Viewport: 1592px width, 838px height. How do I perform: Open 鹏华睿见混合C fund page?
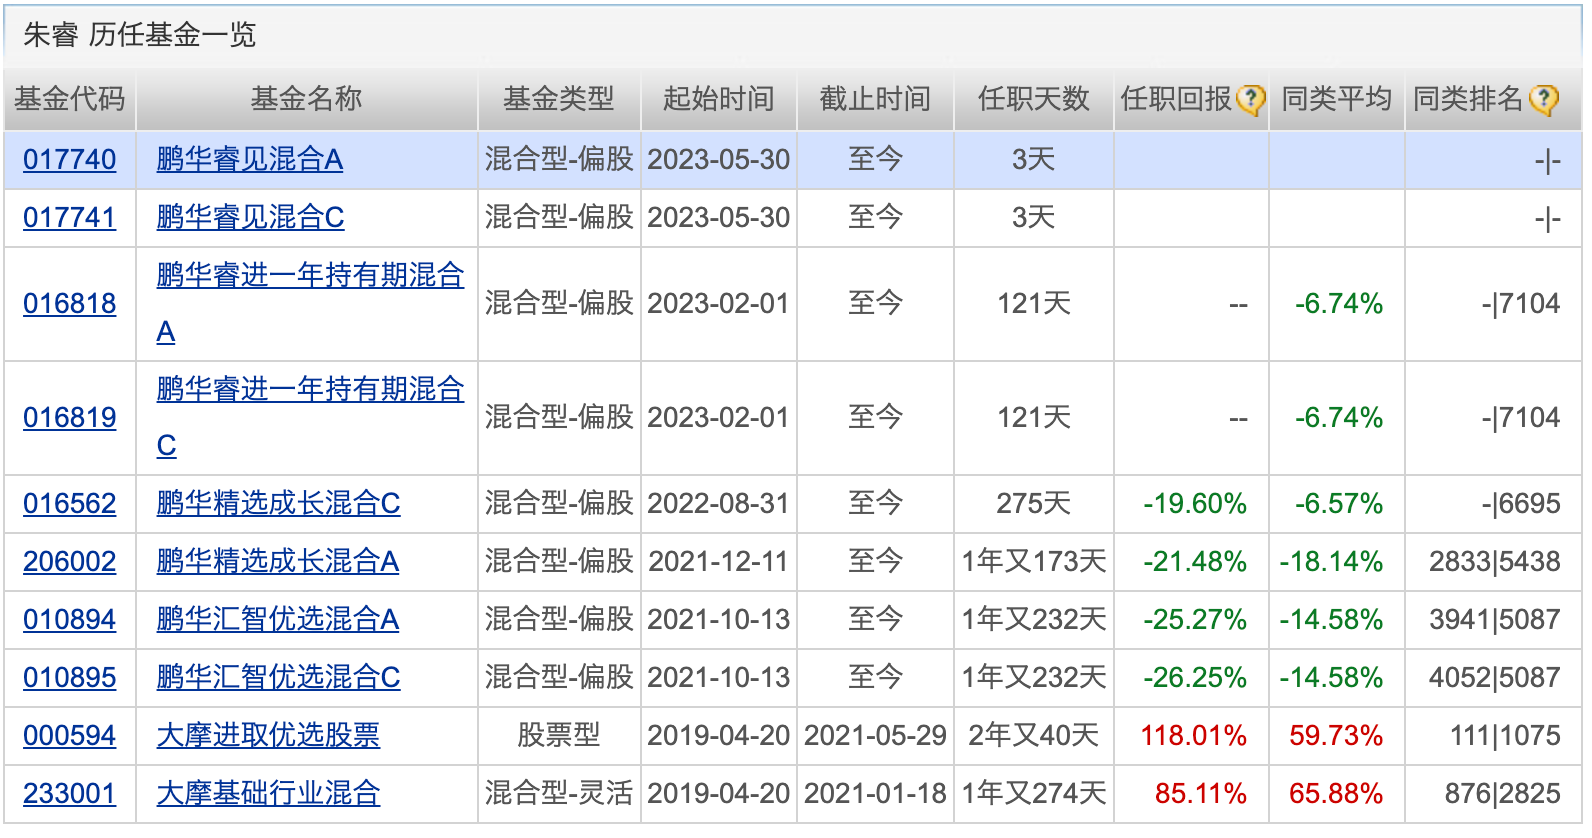click(x=251, y=218)
